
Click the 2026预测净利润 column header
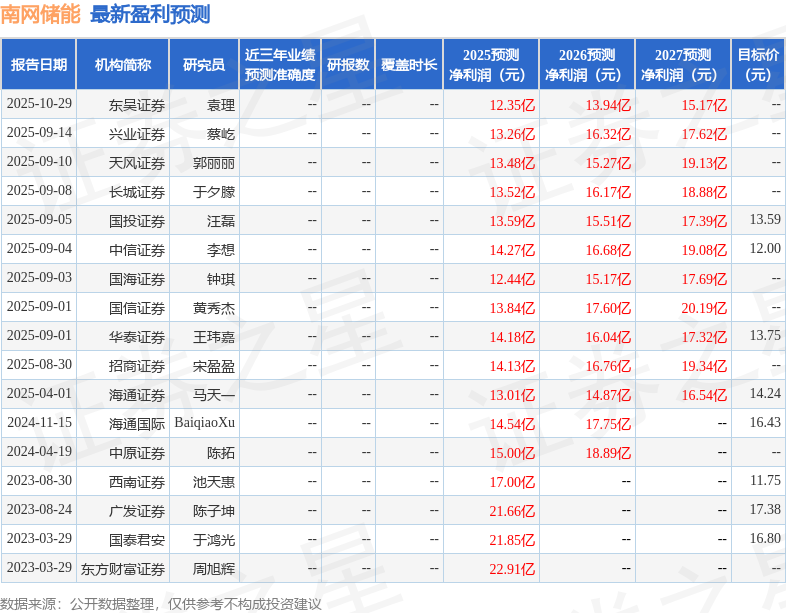(587, 65)
